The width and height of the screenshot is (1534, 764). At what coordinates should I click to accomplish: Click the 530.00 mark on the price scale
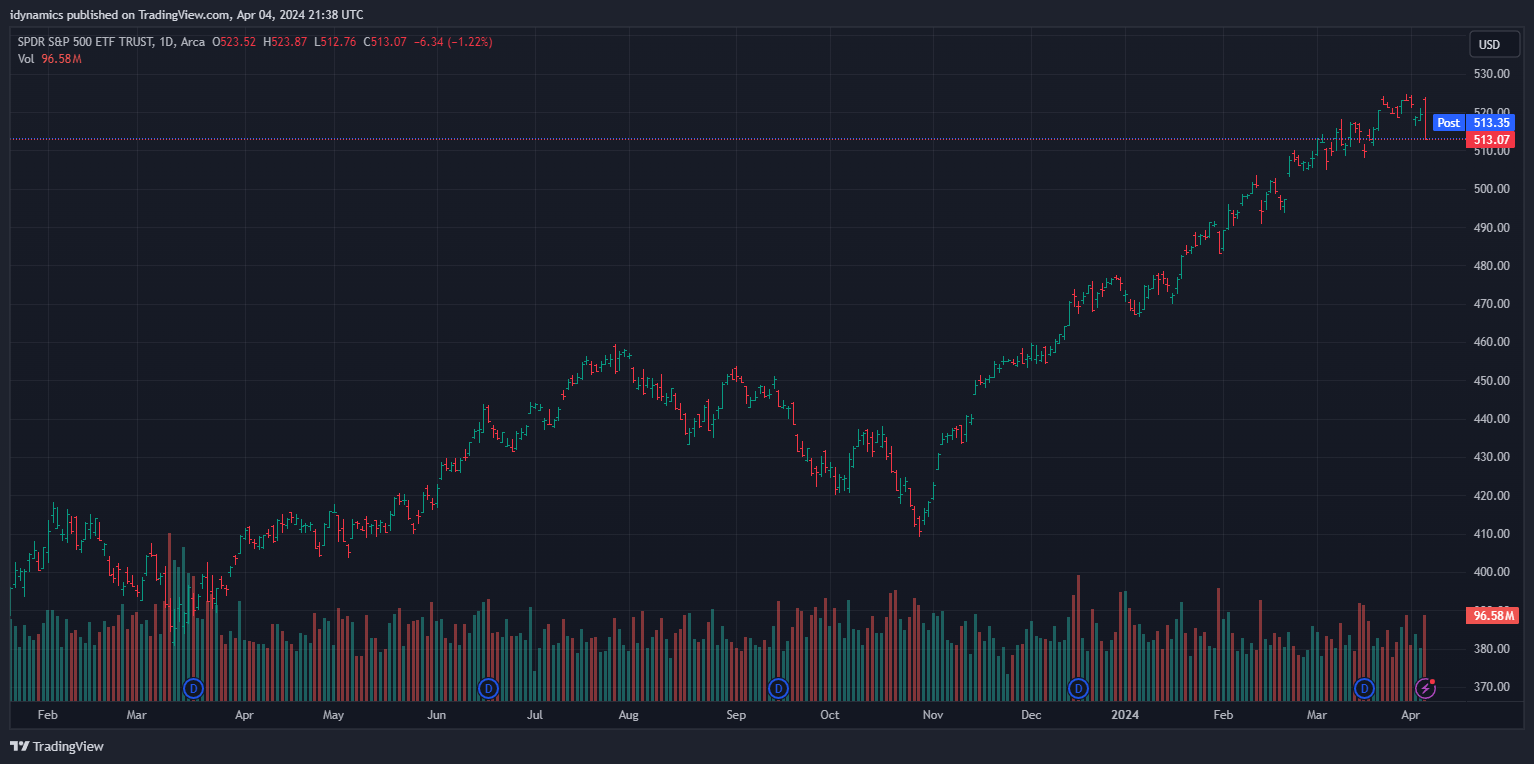click(x=1490, y=74)
